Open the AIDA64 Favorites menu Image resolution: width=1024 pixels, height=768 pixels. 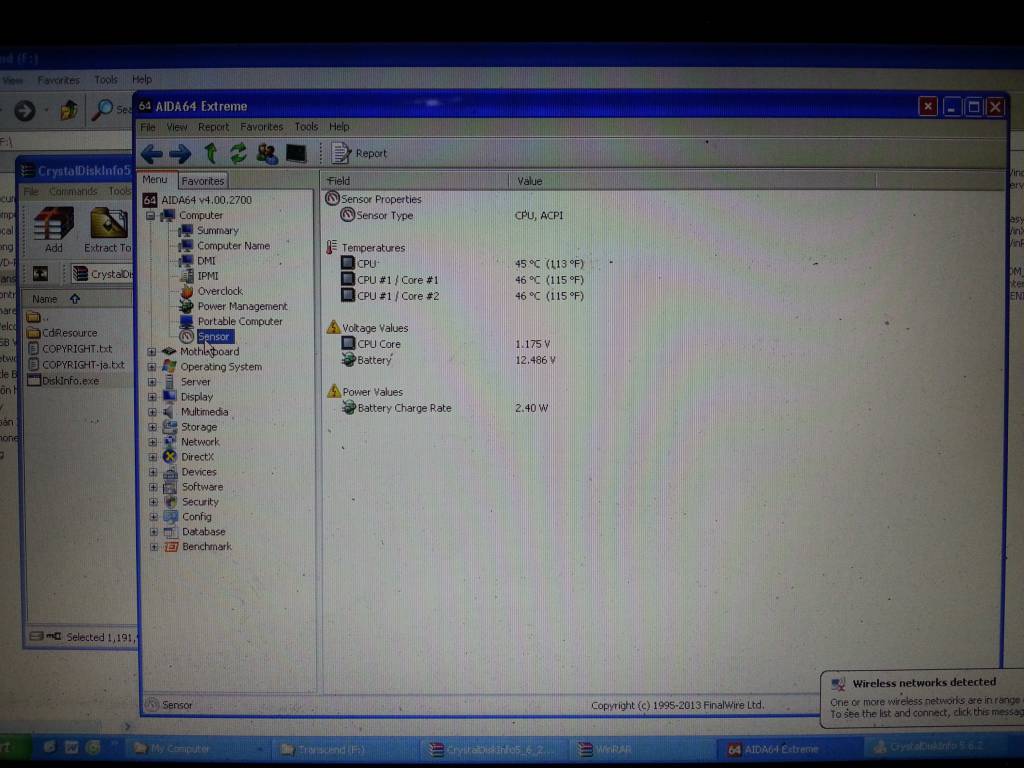click(261, 127)
